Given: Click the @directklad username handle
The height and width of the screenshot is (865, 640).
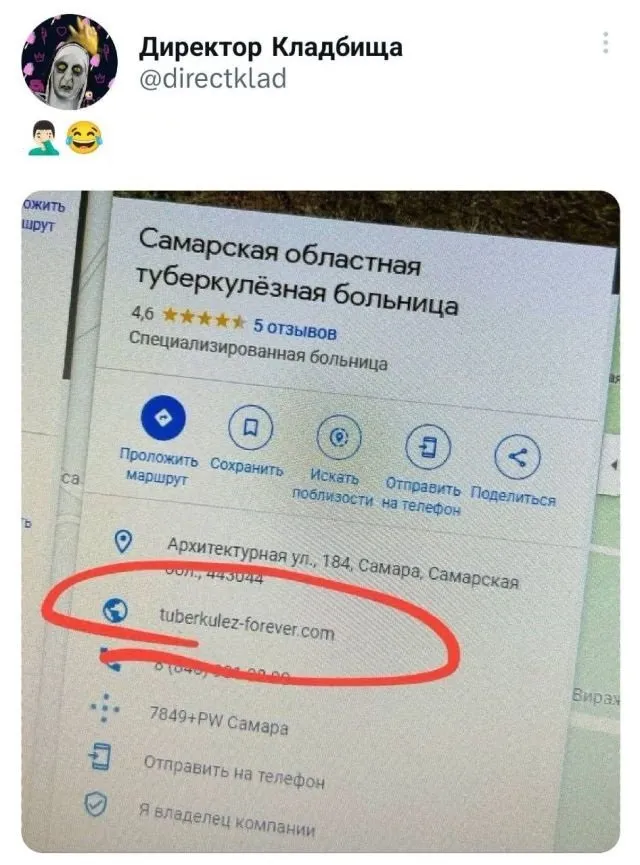Looking at the screenshot, I should [213, 78].
